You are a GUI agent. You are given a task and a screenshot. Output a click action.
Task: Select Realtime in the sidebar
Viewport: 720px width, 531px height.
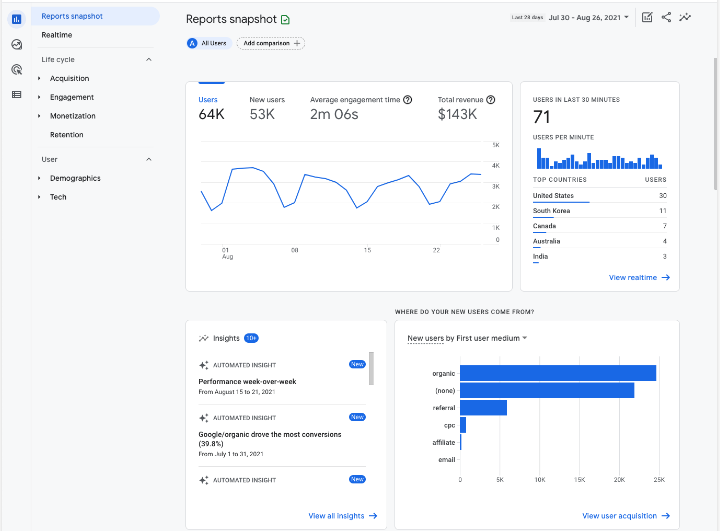57,35
